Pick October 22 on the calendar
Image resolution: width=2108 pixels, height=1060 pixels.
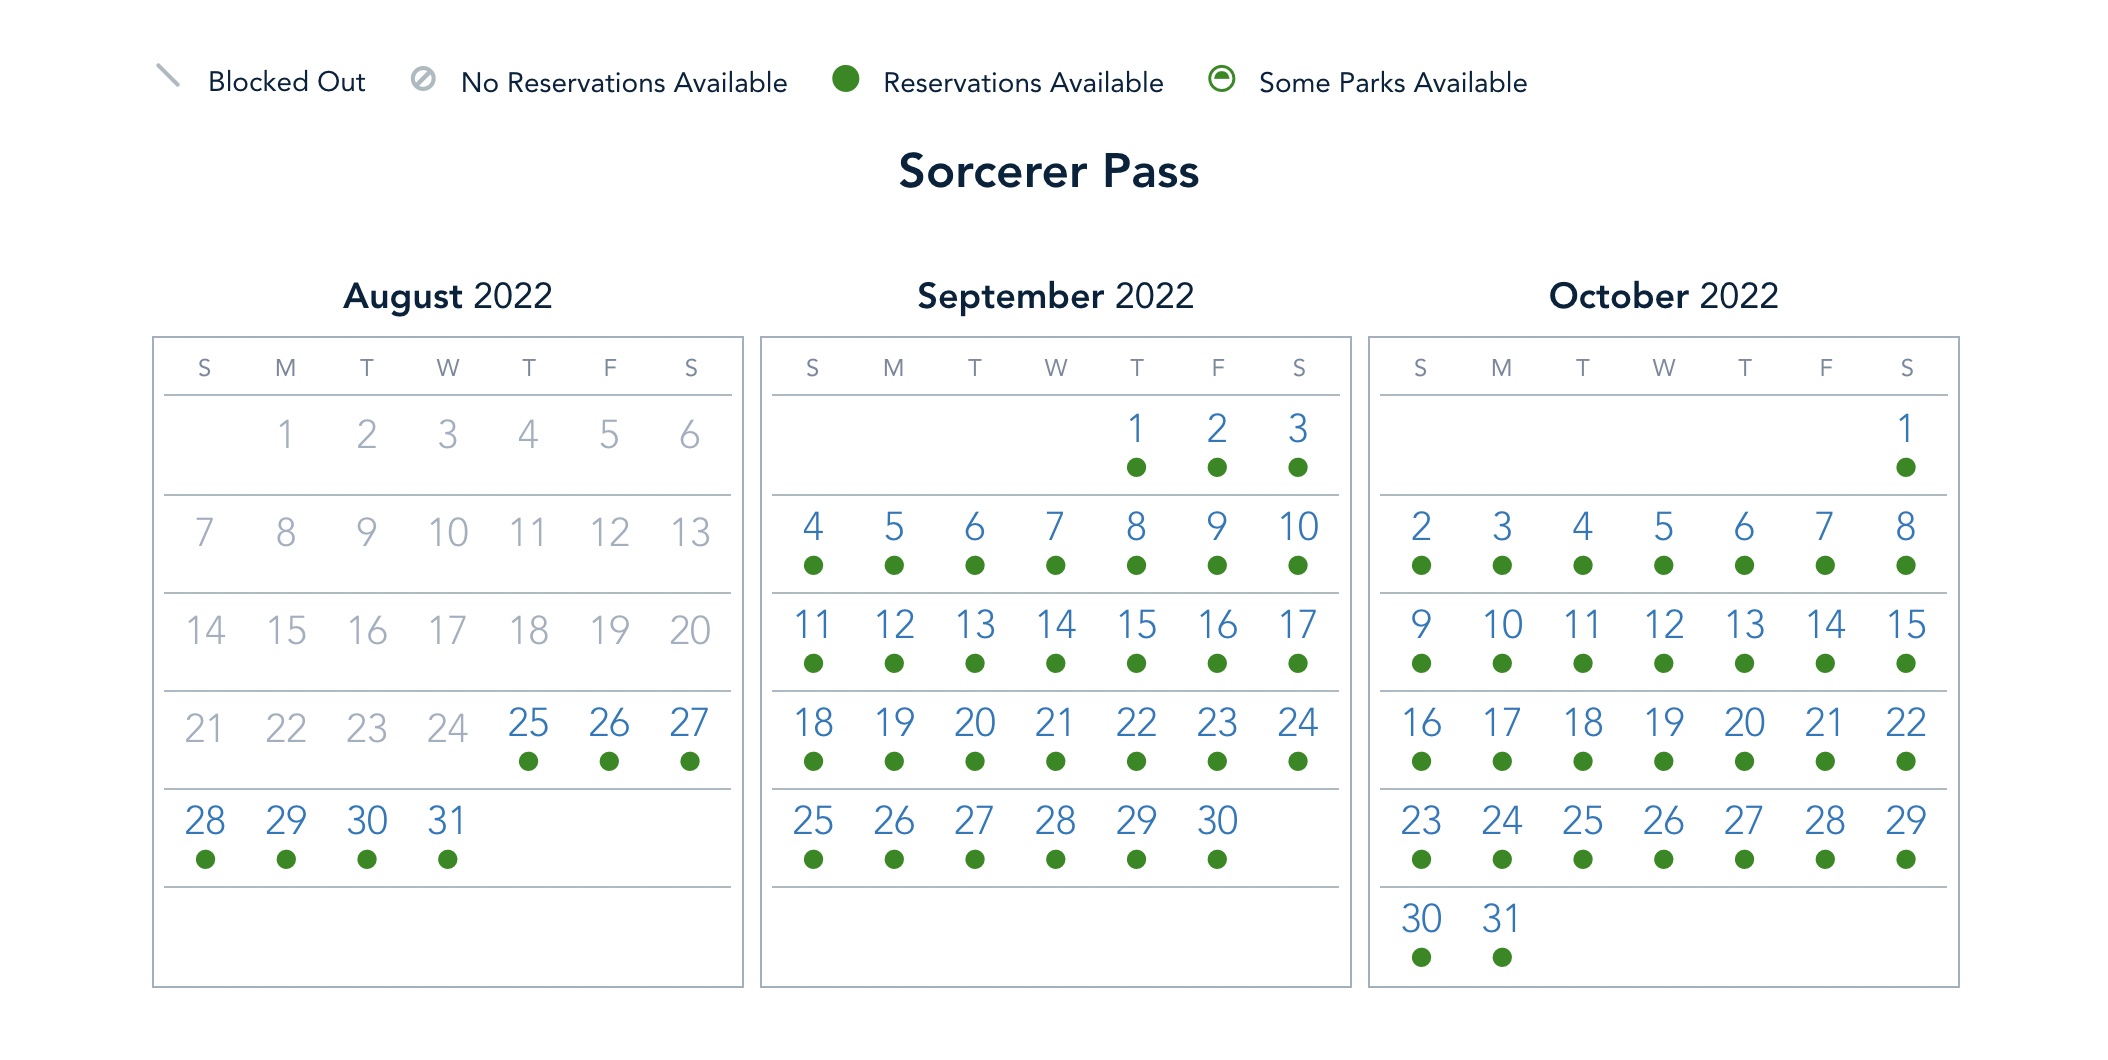(x=1905, y=723)
